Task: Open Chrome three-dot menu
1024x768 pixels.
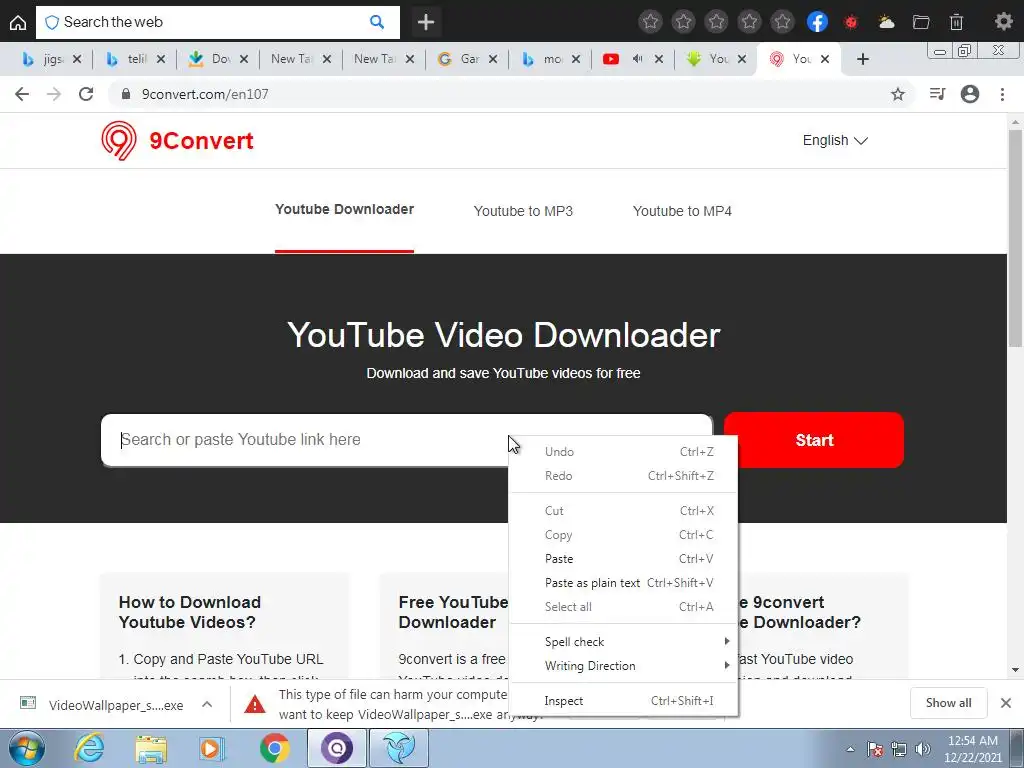Action: (1002, 94)
